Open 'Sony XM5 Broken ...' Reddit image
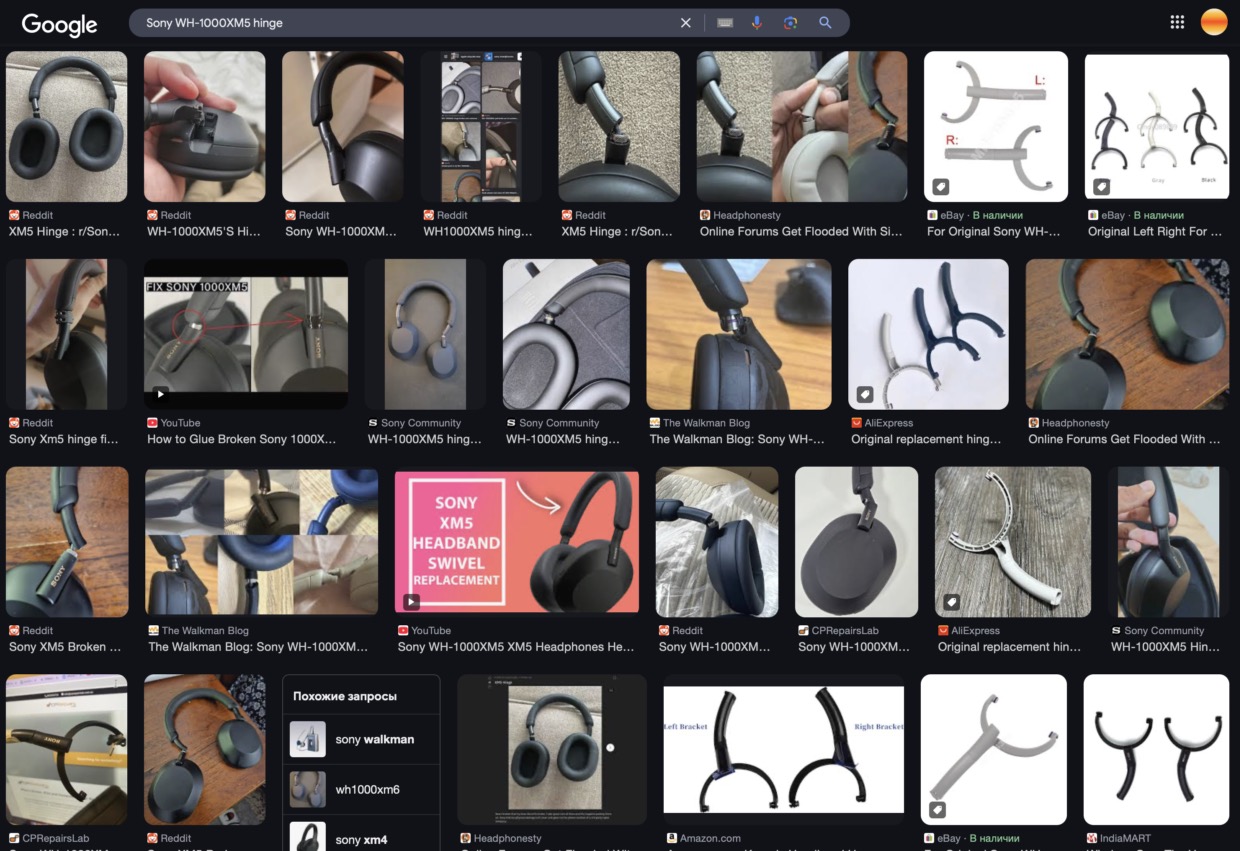 coord(67,541)
